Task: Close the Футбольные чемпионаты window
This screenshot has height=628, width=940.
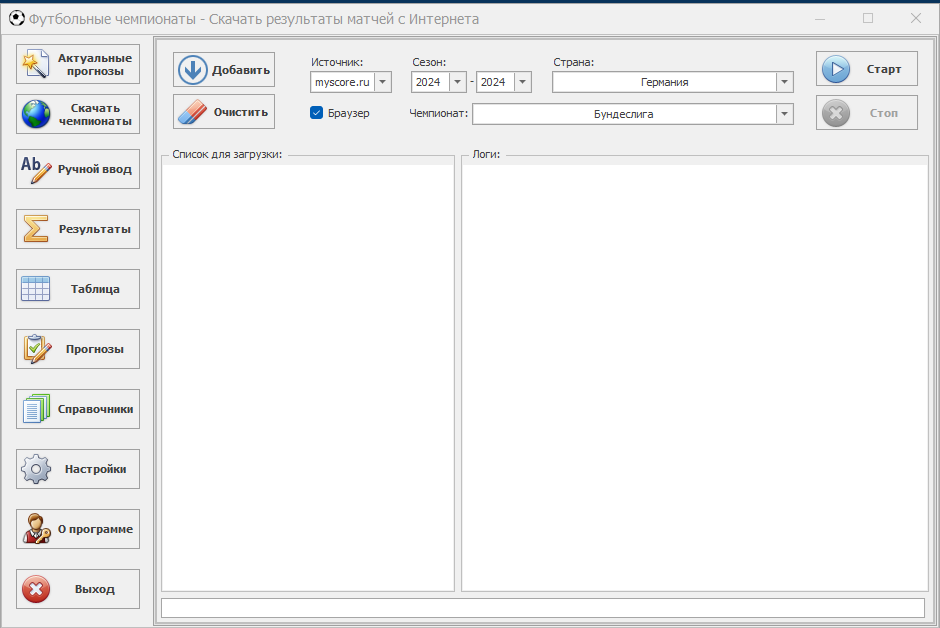Action: (x=916, y=19)
